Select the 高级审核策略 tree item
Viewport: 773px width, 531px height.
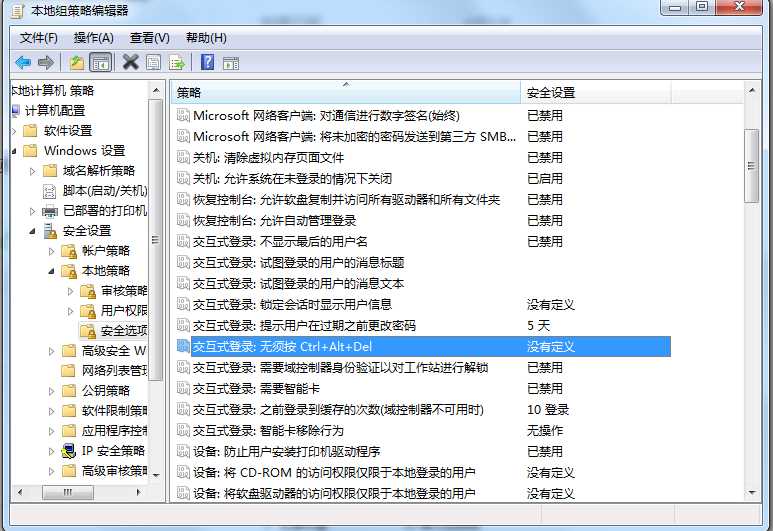click(114, 471)
